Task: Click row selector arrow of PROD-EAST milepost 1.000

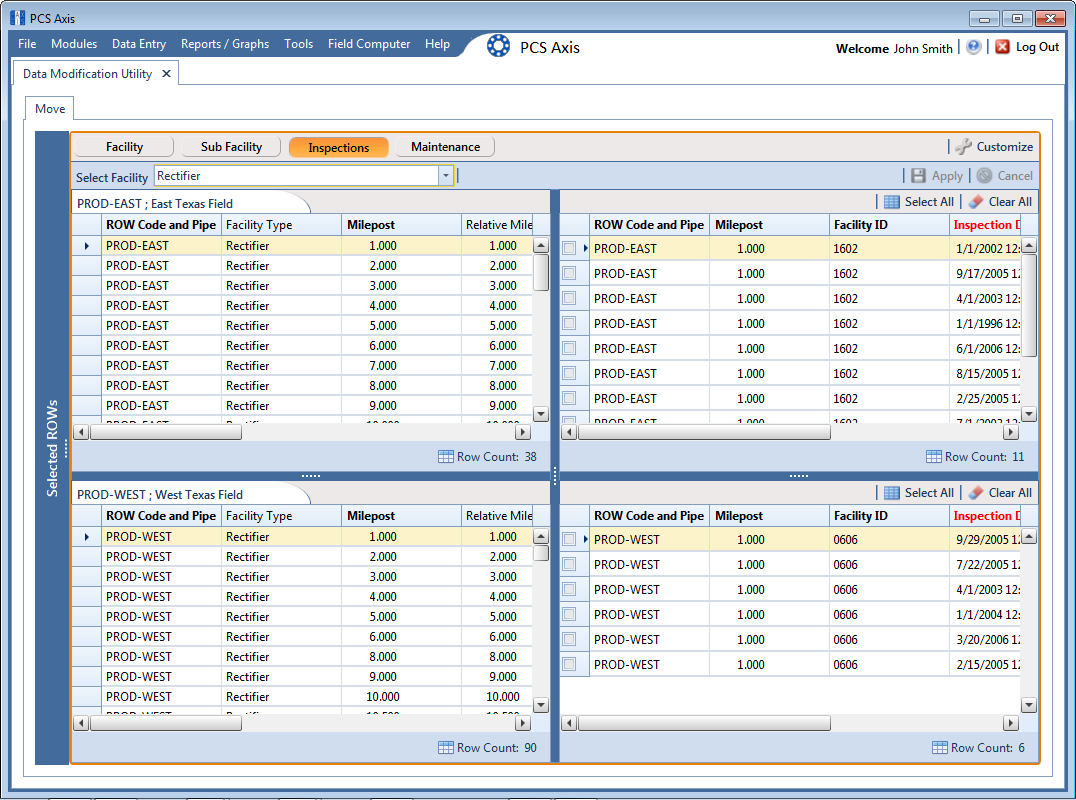Action: point(86,246)
